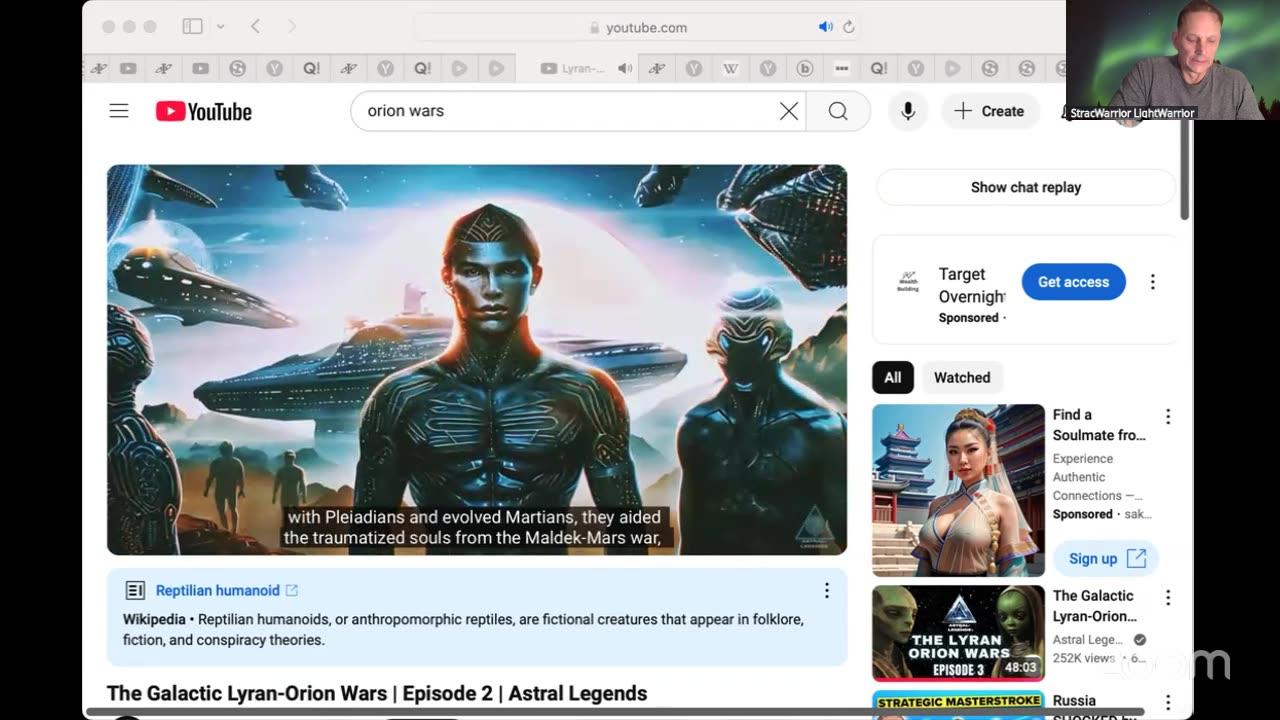Click the article icon in the Wikipedia info panel
1280x720 pixels.
[x=135, y=590]
